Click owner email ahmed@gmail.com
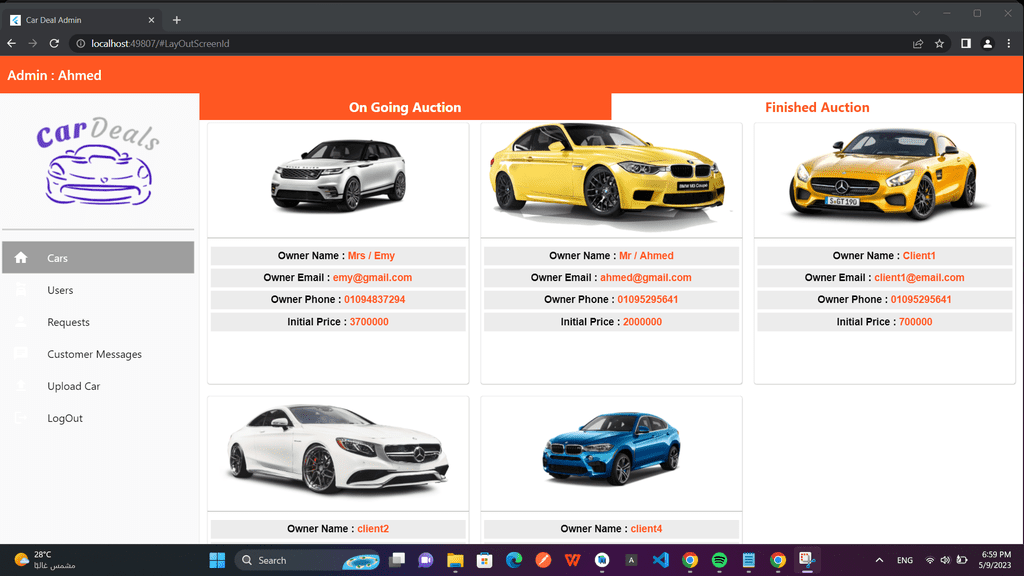1024x576 pixels. pyautogui.click(x=646, y=278)
